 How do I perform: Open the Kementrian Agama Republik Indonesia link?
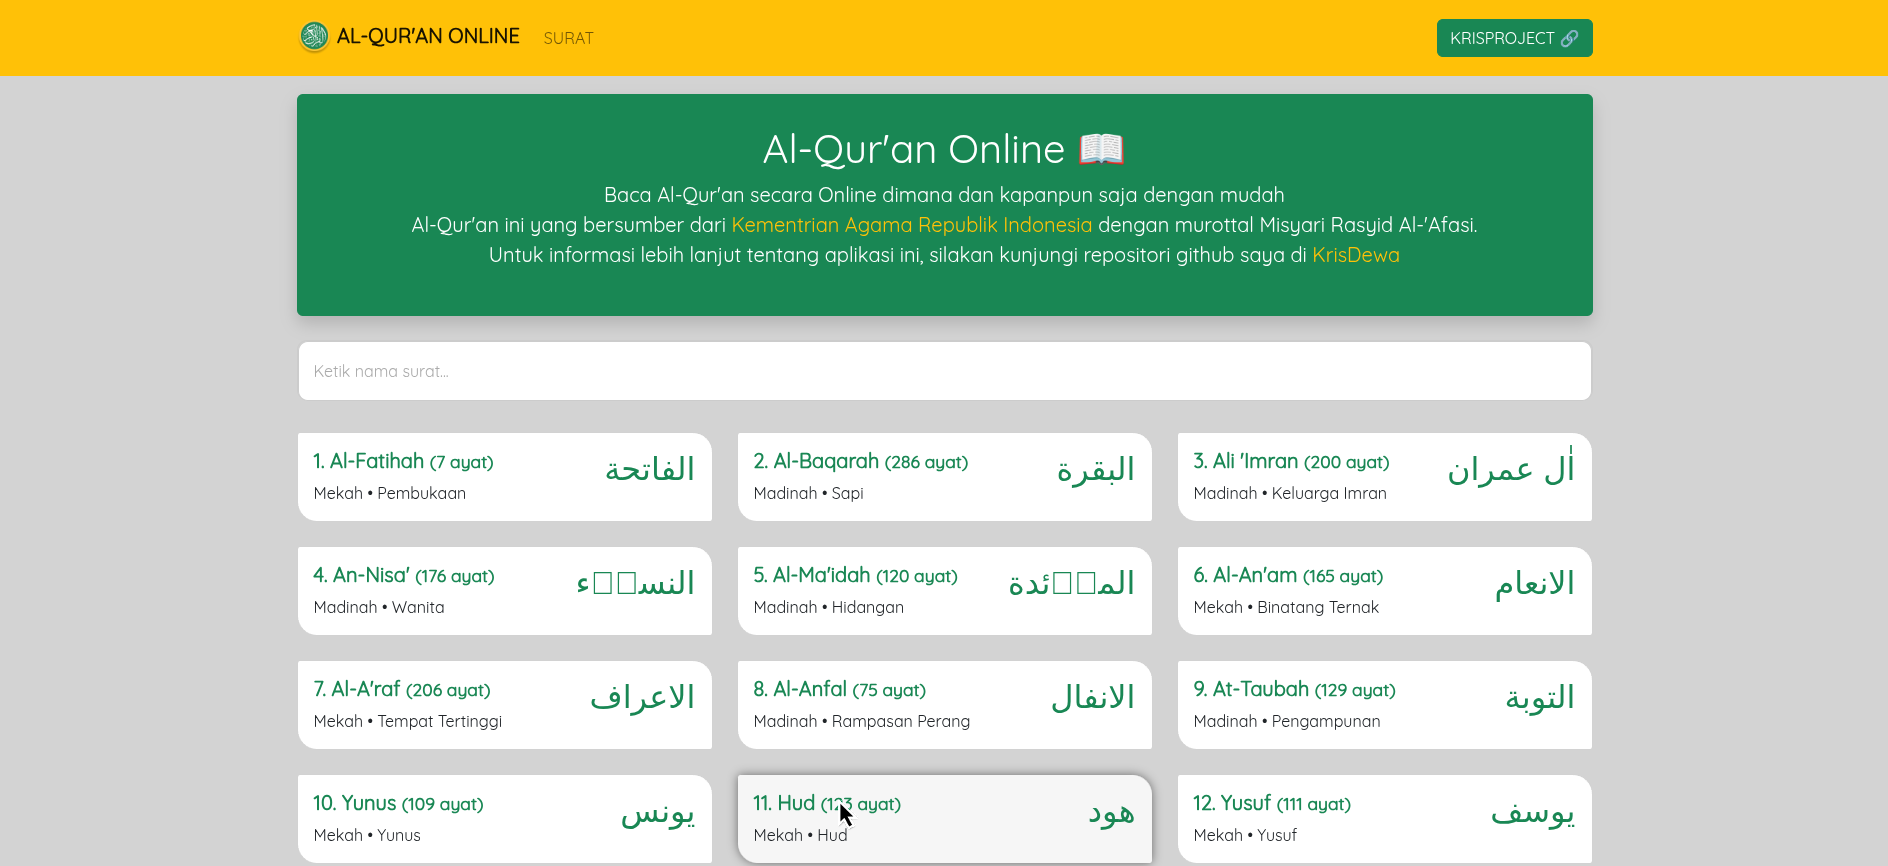[912, 225]
